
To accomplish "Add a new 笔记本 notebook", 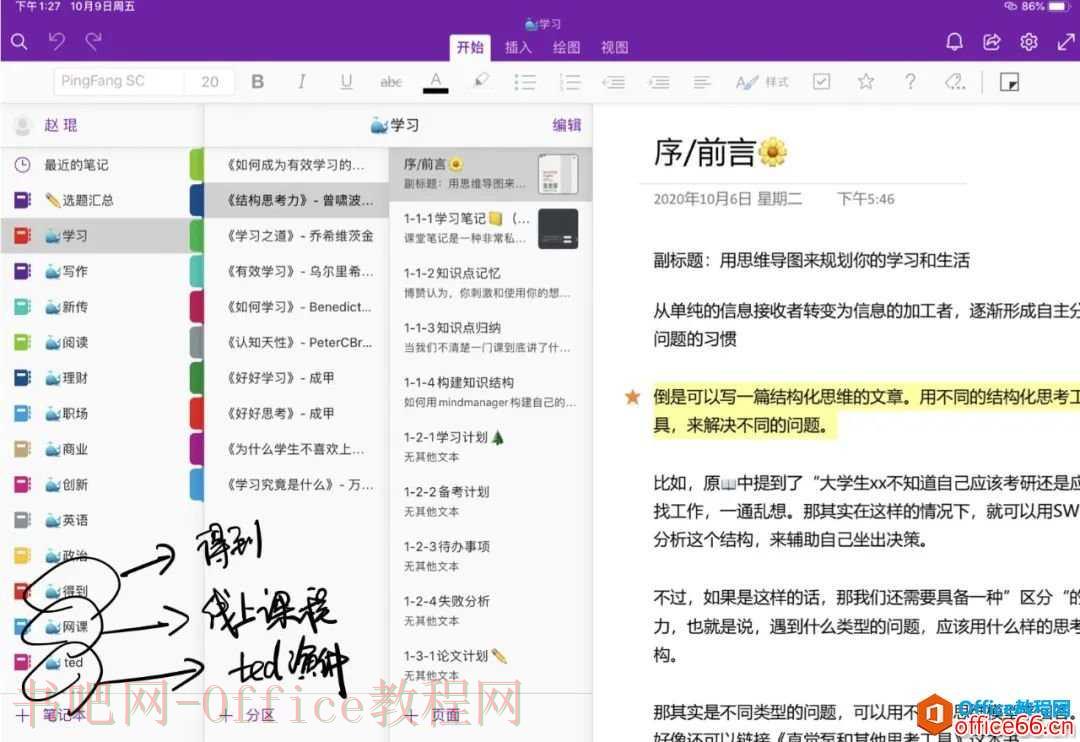I will point(51,715).
